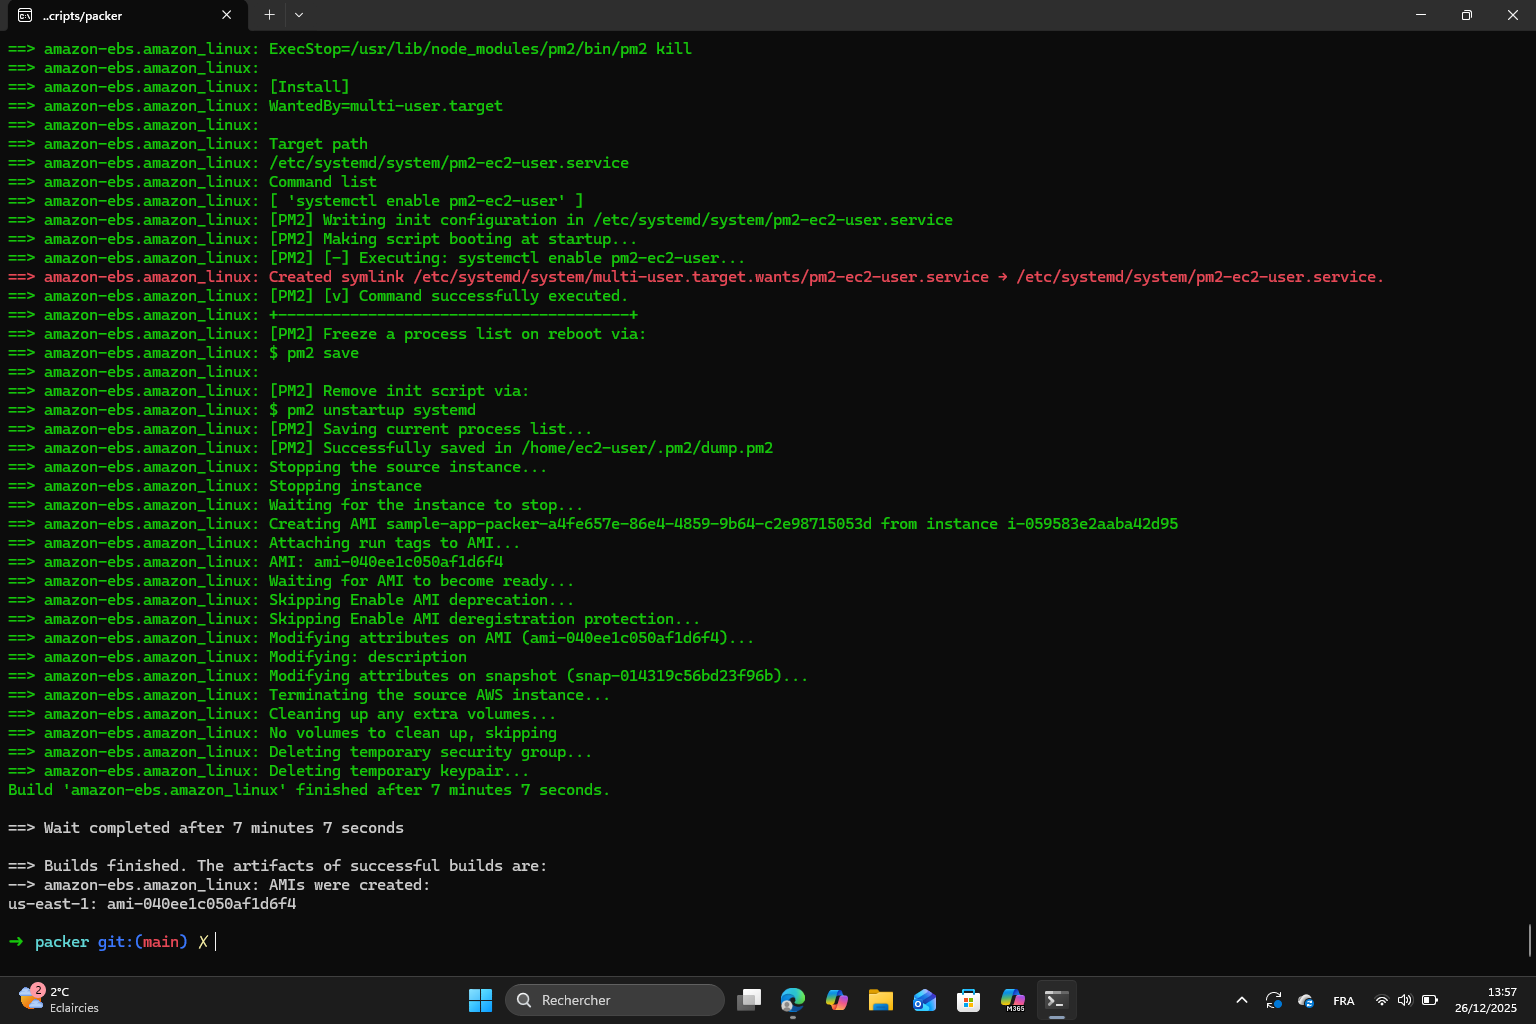Open Task View from taskbar

coord(749,1000)
